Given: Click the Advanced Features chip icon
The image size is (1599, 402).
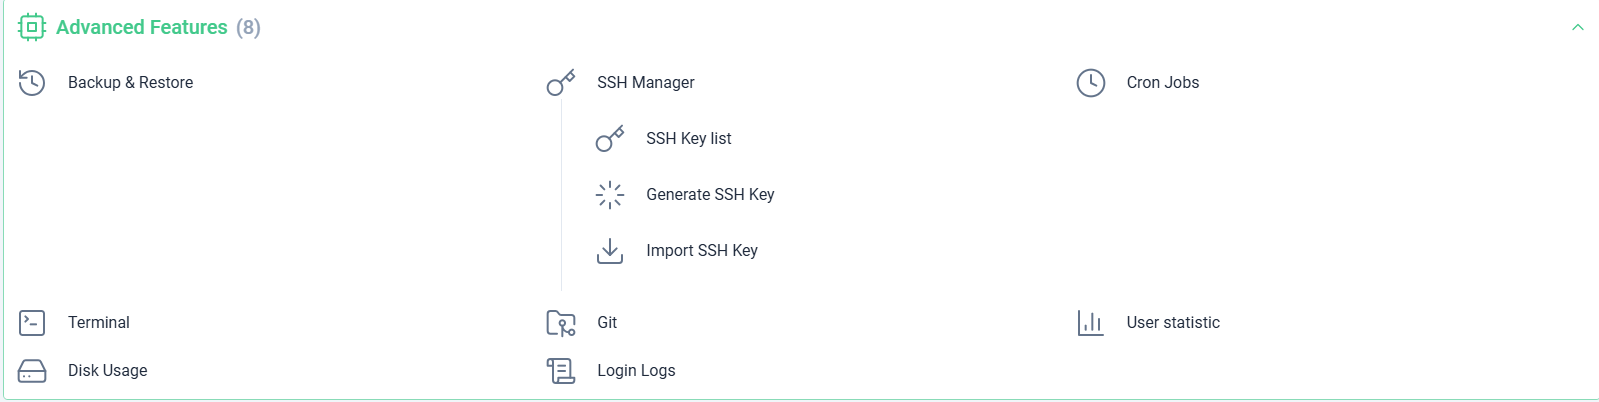Looking at the screenshot, I should [x=32, y=27].
